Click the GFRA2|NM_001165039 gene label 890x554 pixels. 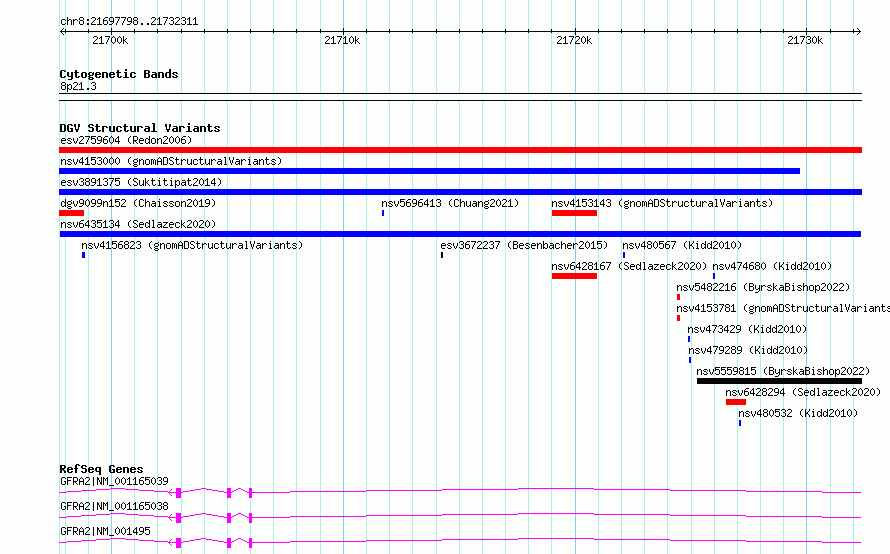tap(114, 481)
